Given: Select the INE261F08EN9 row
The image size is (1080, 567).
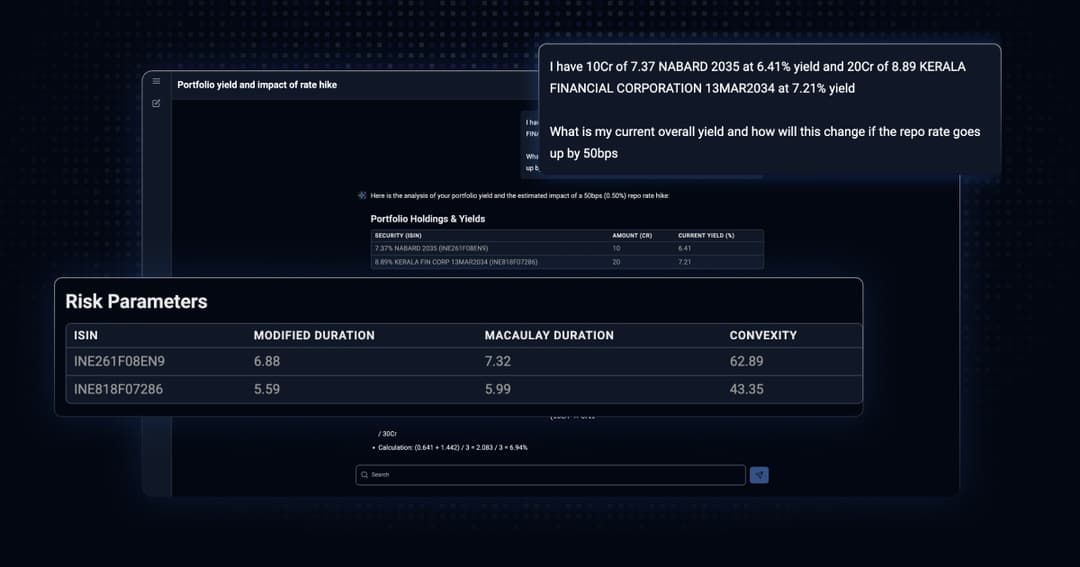Looking at the screenshot, I should [464, 361].
